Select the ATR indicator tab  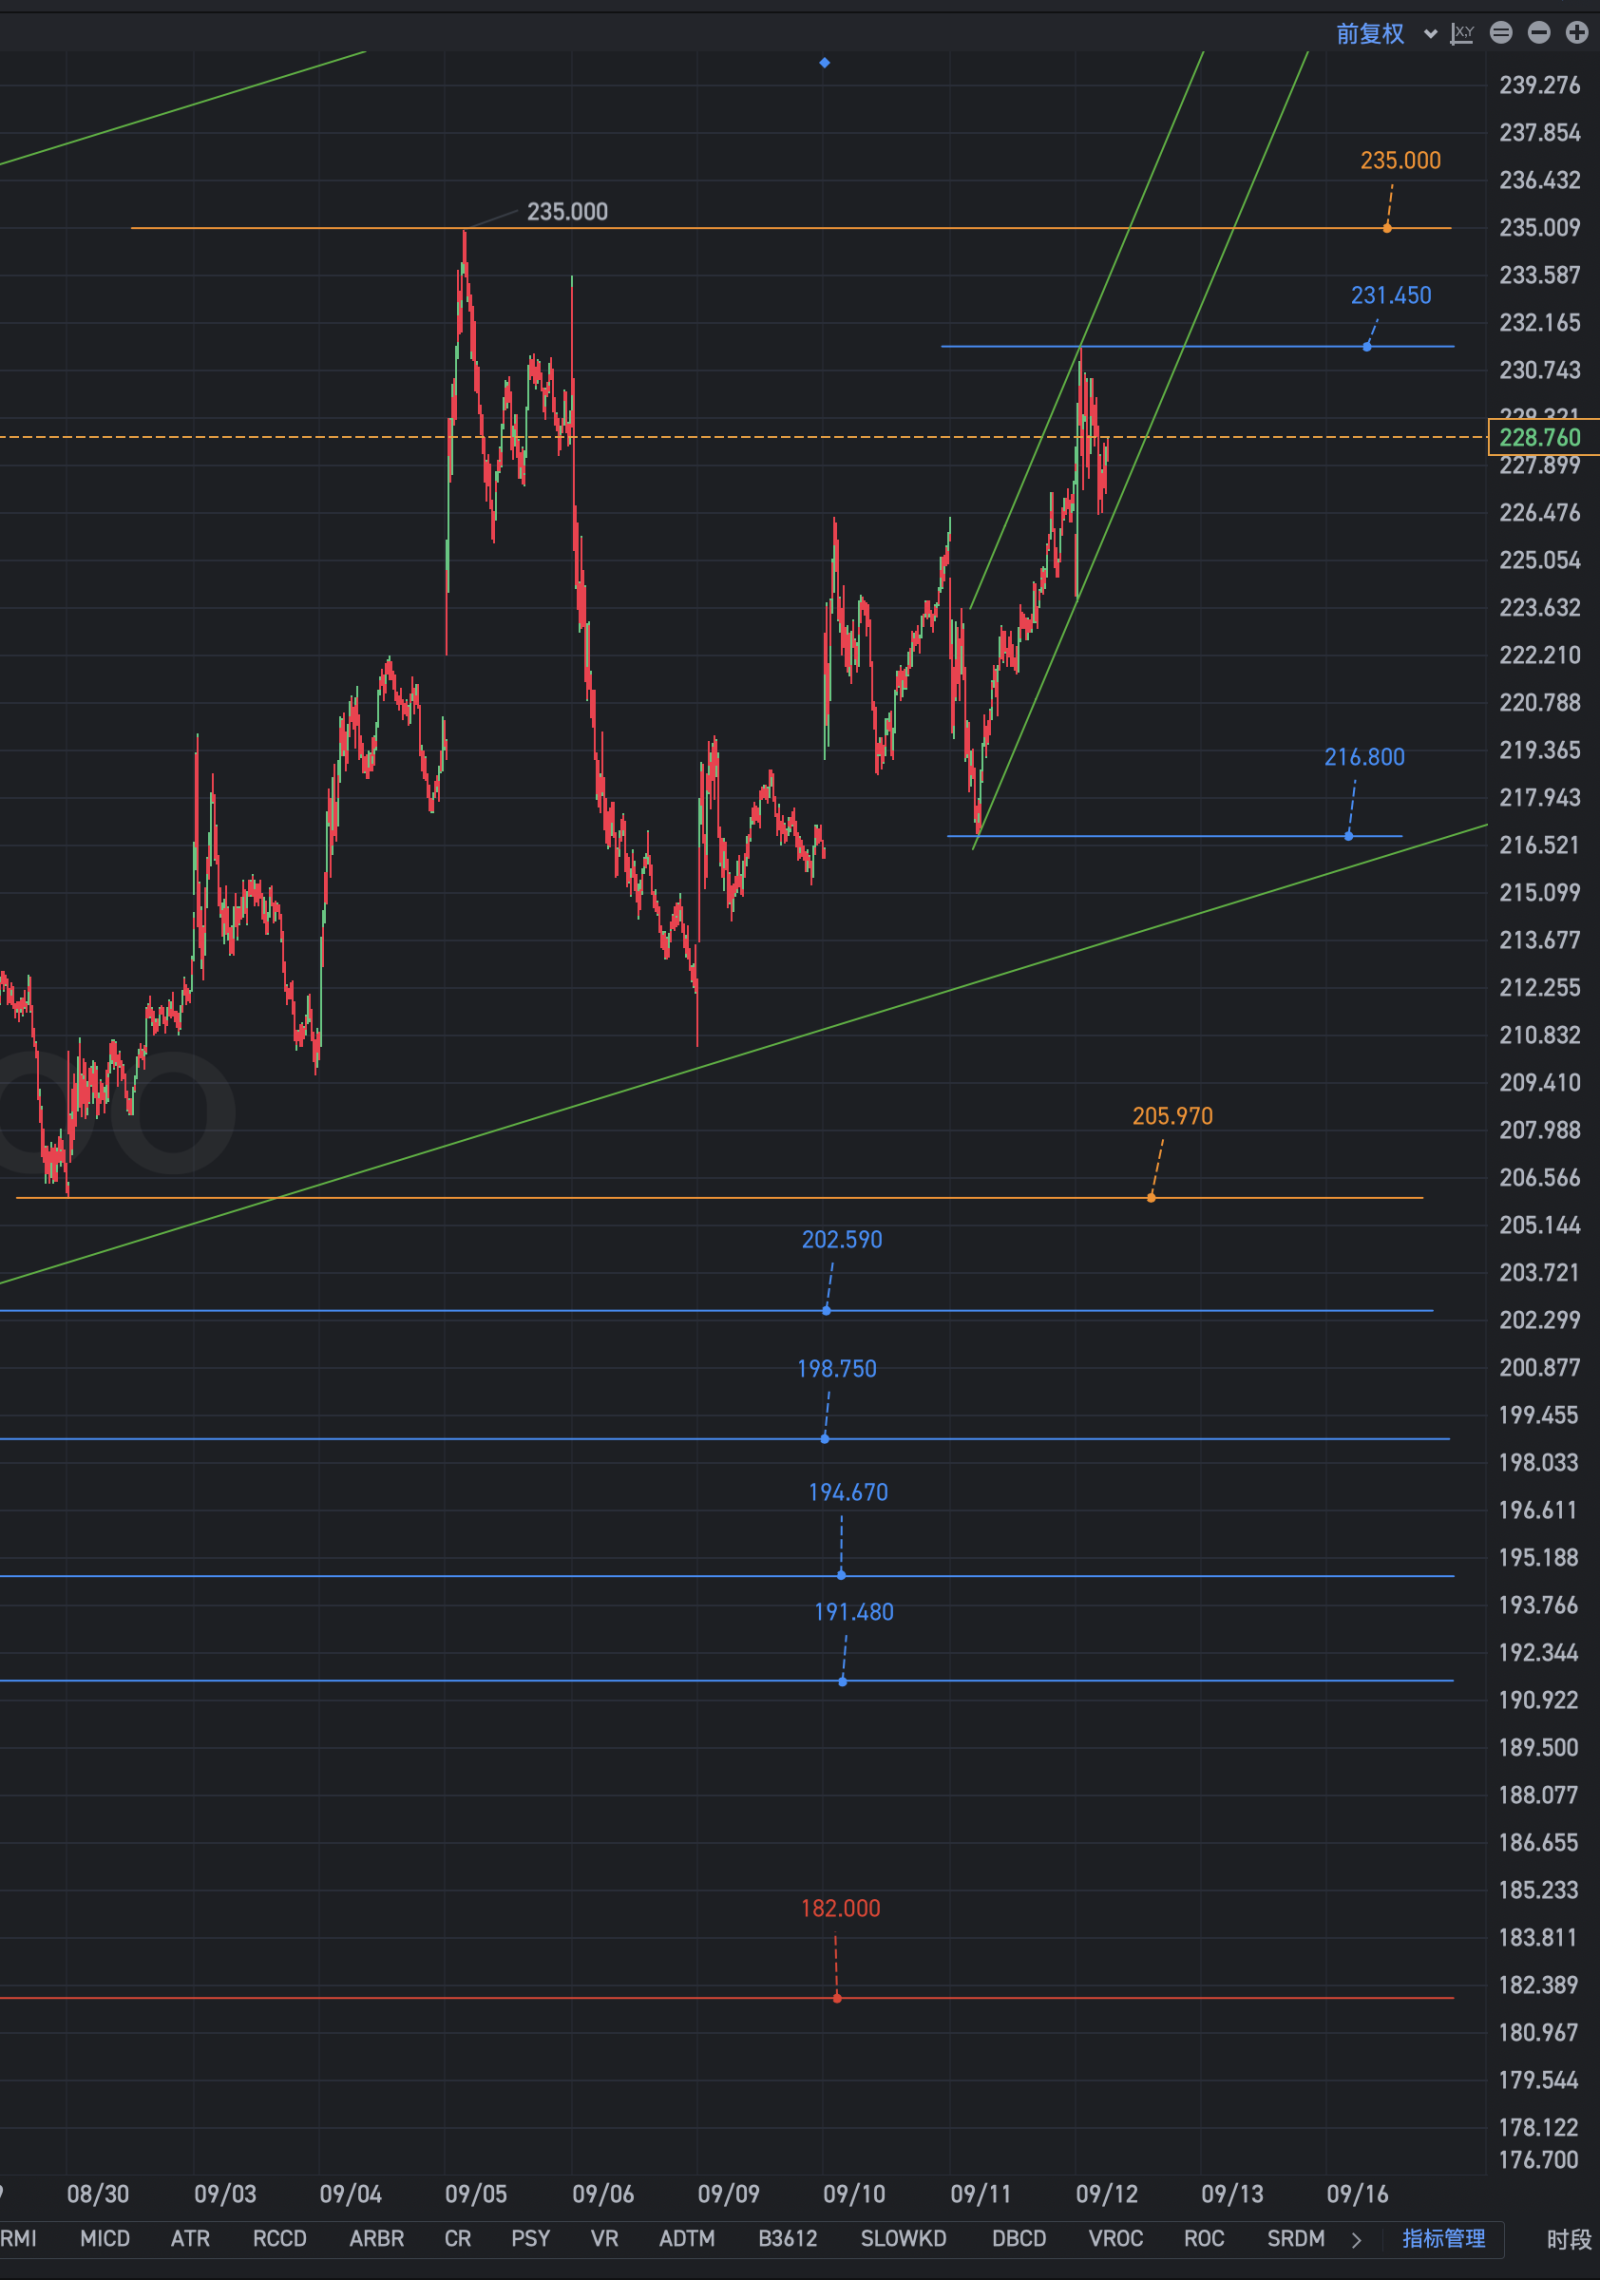(190, 2238)
